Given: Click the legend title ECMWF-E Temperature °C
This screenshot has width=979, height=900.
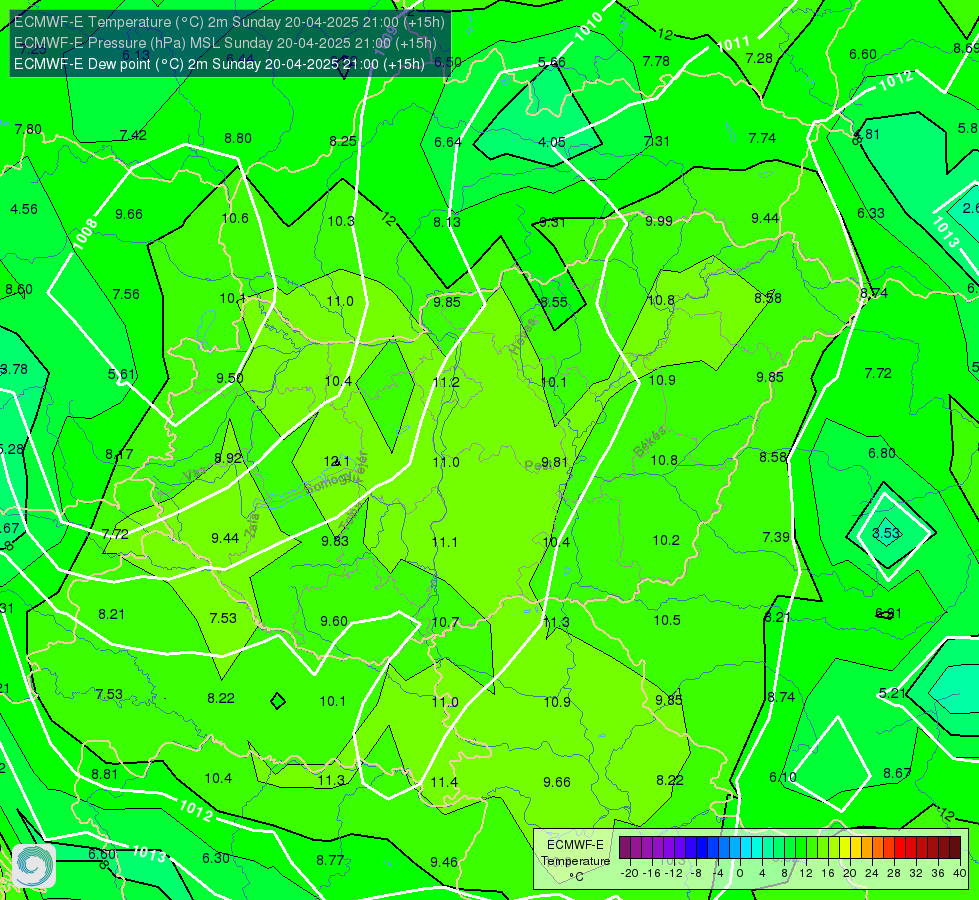Looking at the screenshot, I should pos(575,861).
